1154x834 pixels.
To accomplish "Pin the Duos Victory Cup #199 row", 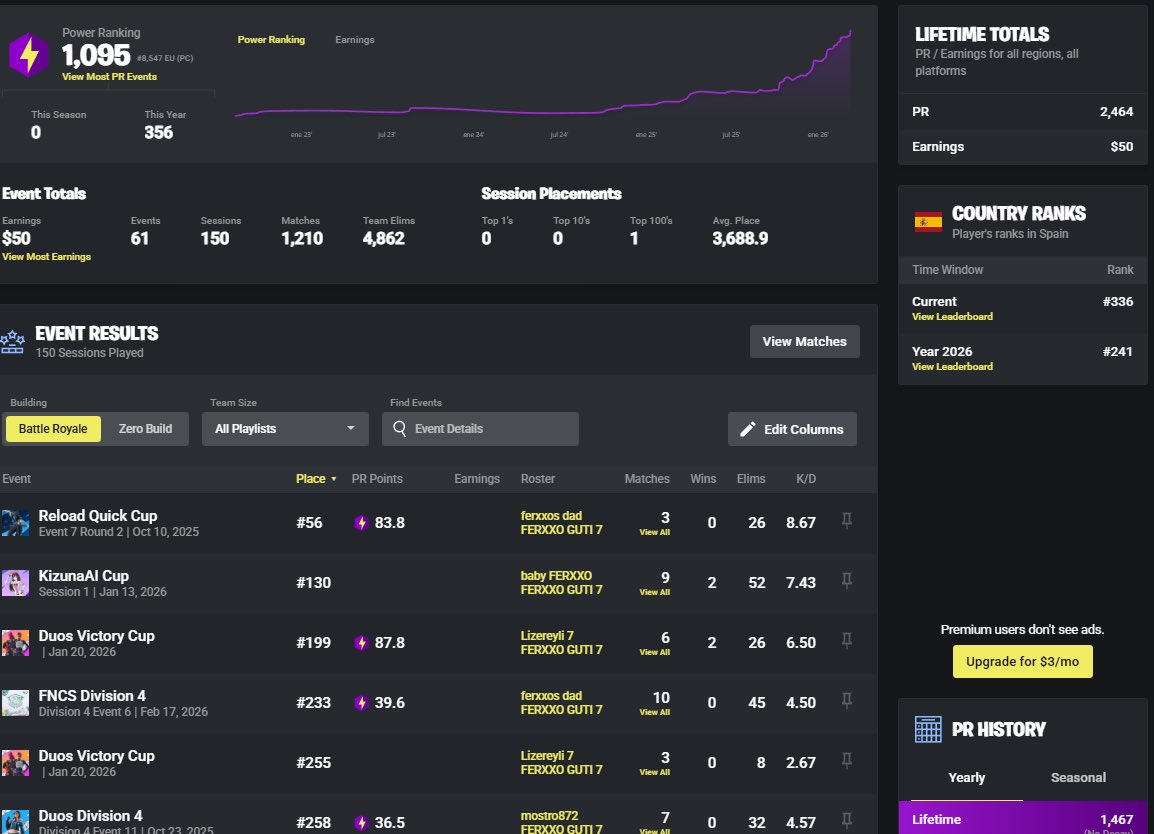I will coord(847,641).
